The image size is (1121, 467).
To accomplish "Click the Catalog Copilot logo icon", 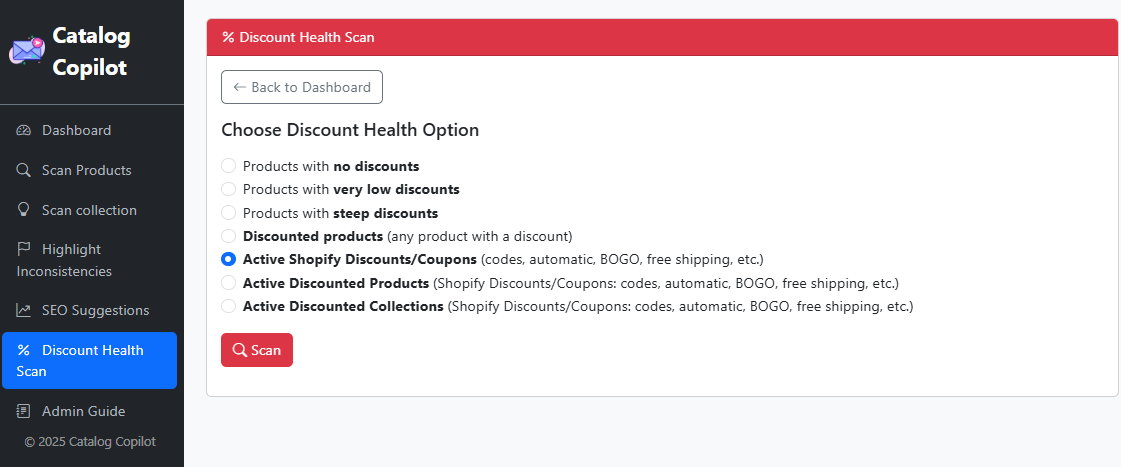I will [26, 50].
